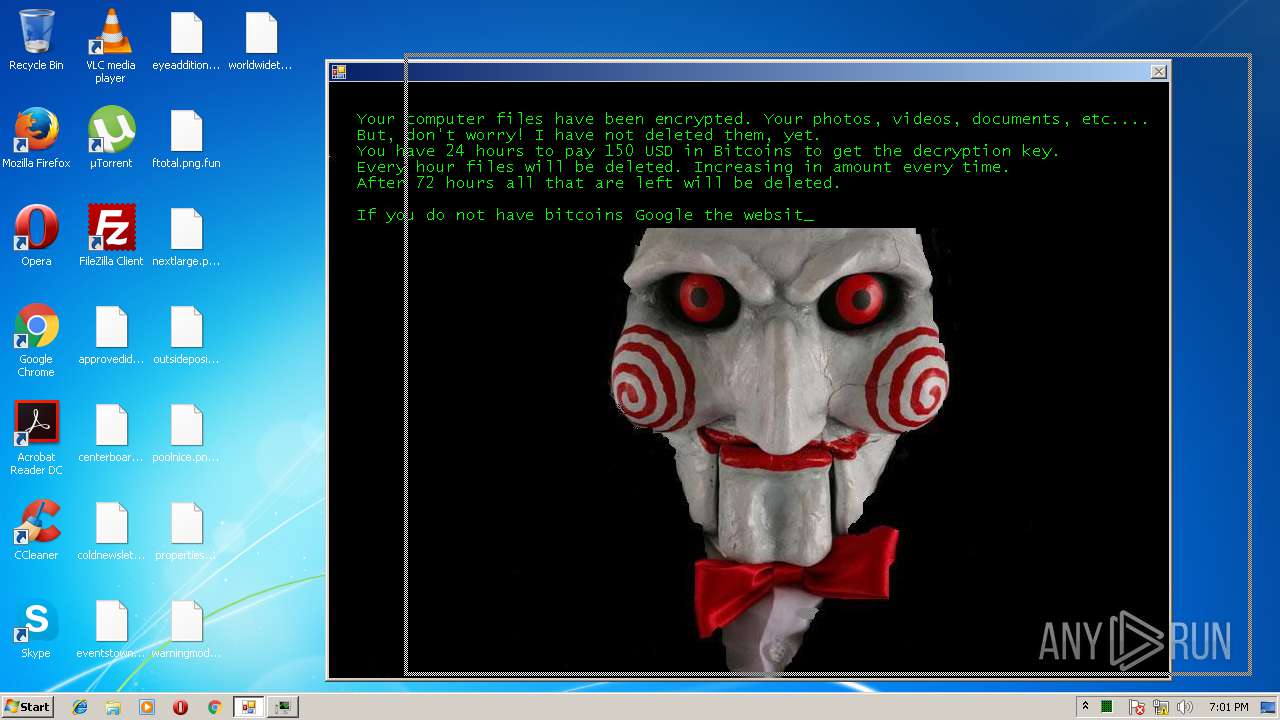Launch Opera from the taskbar
Image resolution: width=1280 pixels, height=720 pixels.
(x=180, y=707)
